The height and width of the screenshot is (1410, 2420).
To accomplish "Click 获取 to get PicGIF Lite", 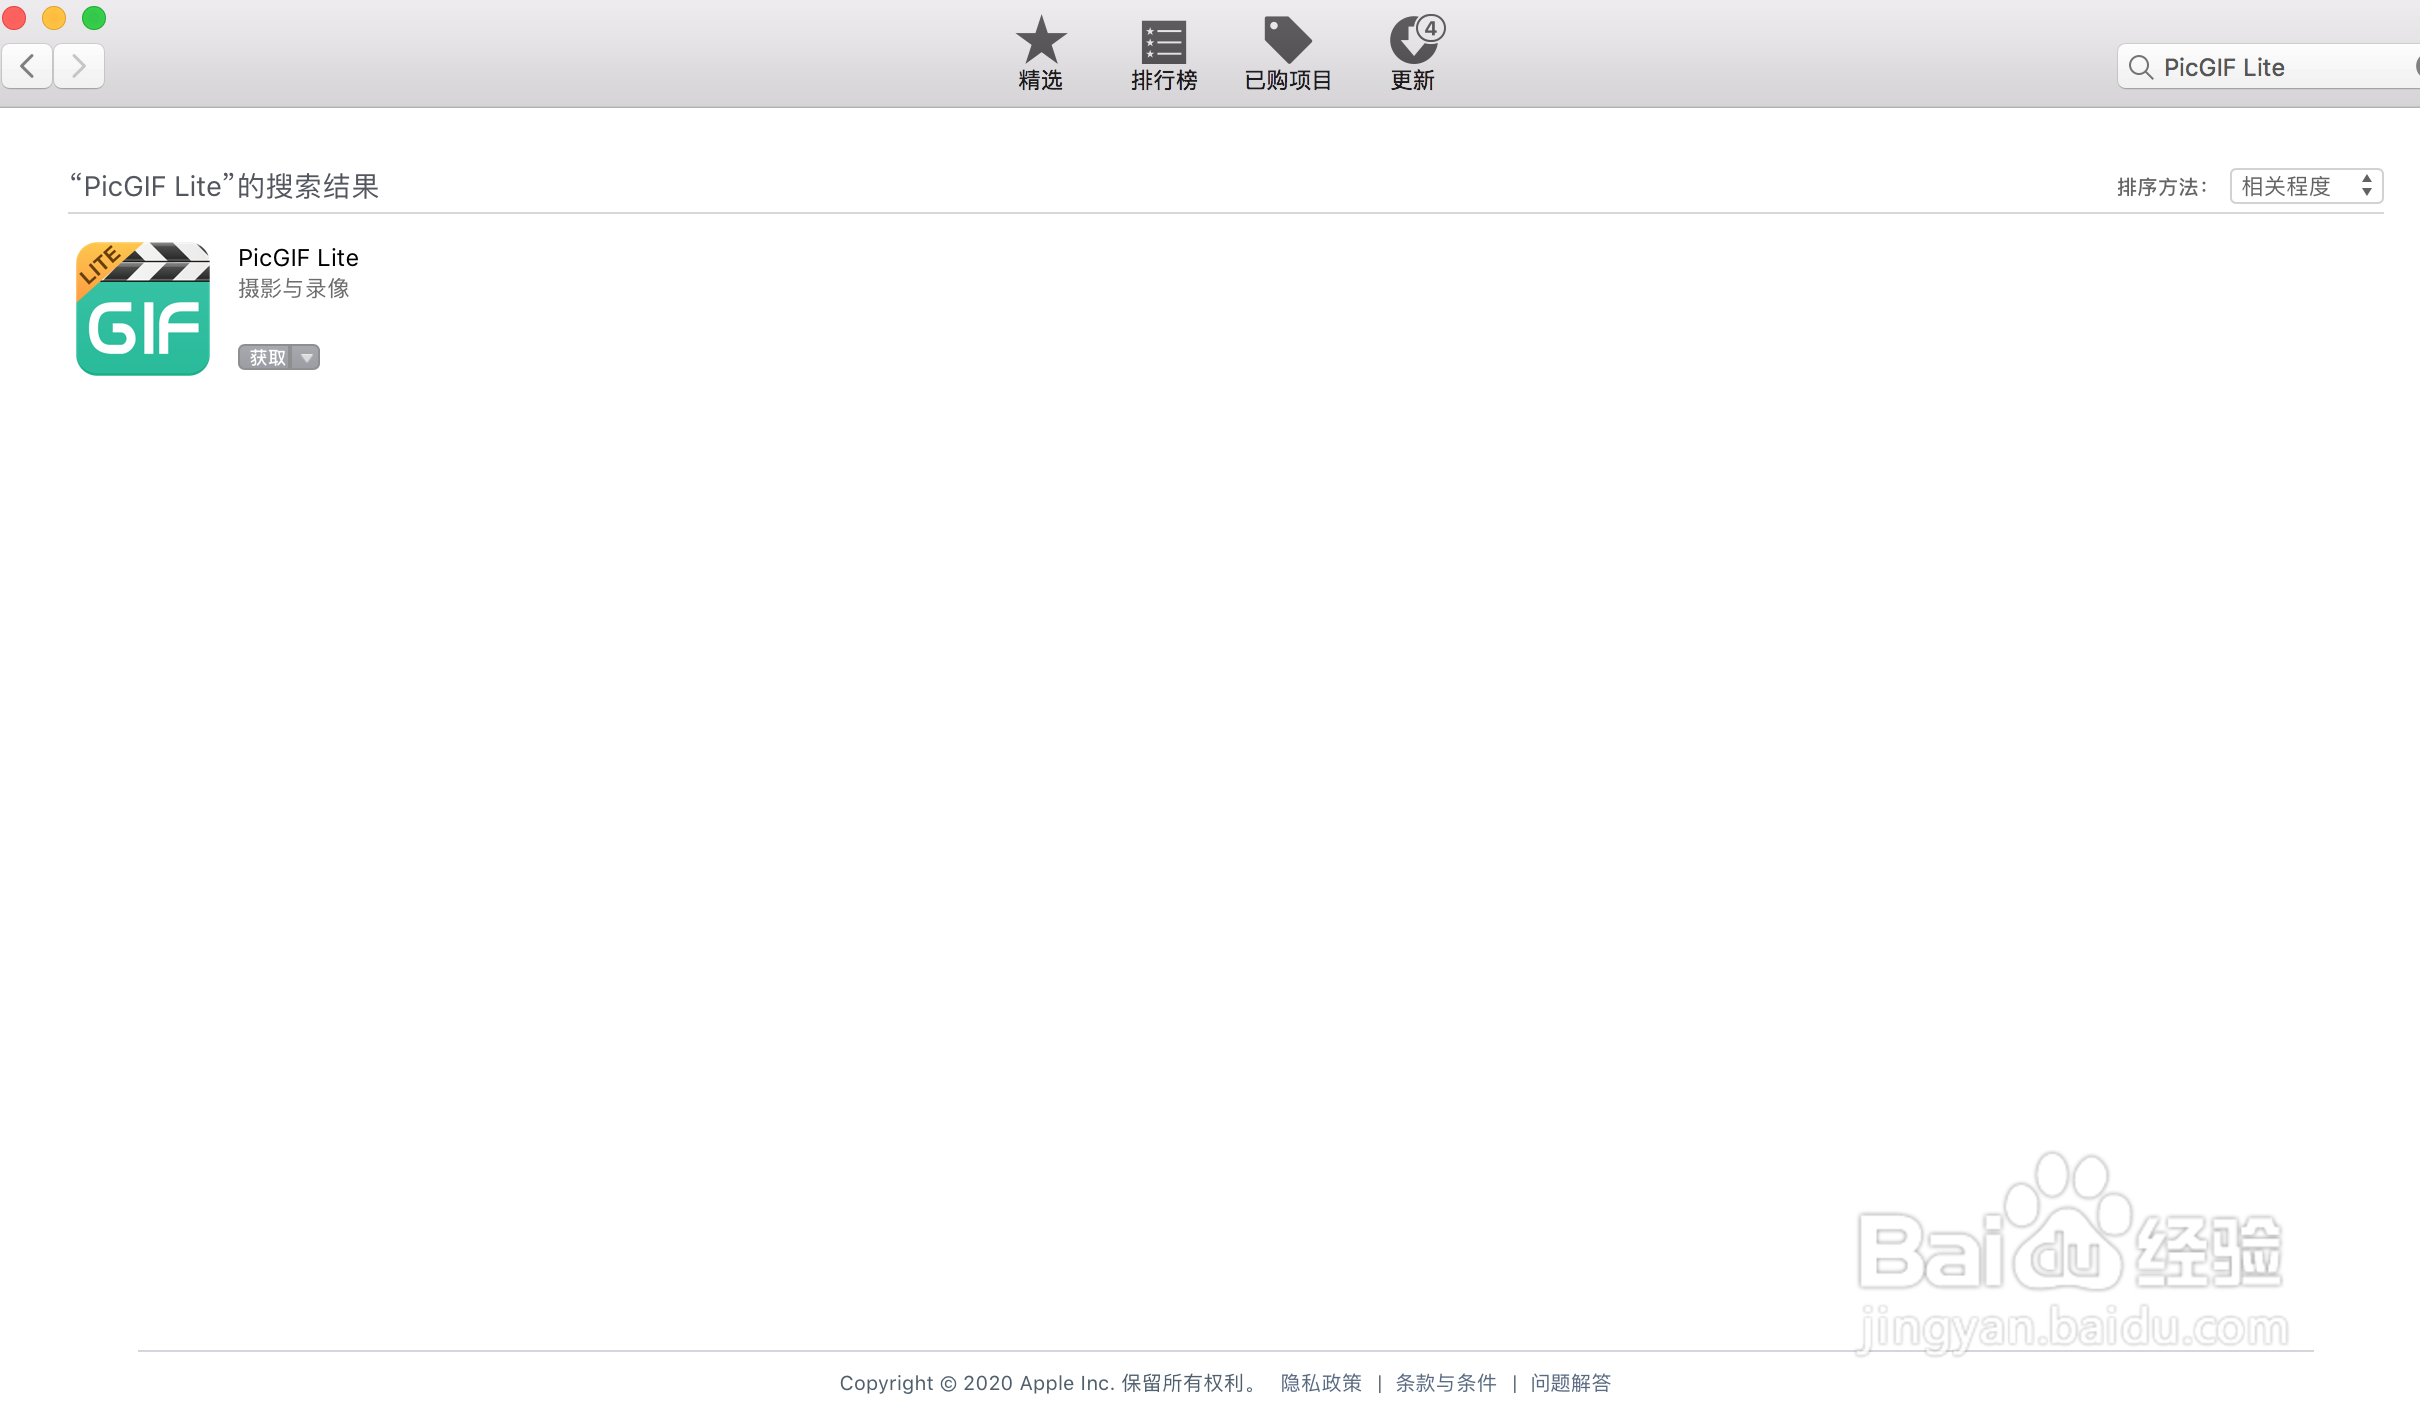I will (x=266, y=357).
